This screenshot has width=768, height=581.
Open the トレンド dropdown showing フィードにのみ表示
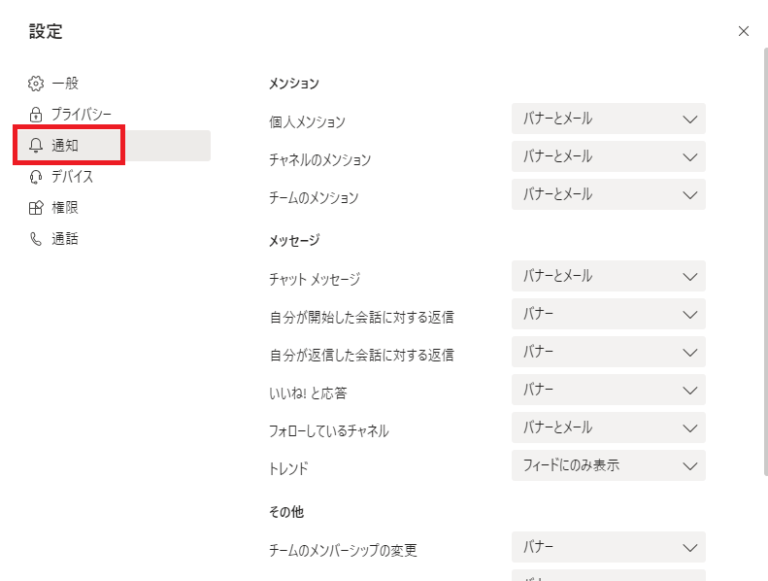(x=608, y=465)
